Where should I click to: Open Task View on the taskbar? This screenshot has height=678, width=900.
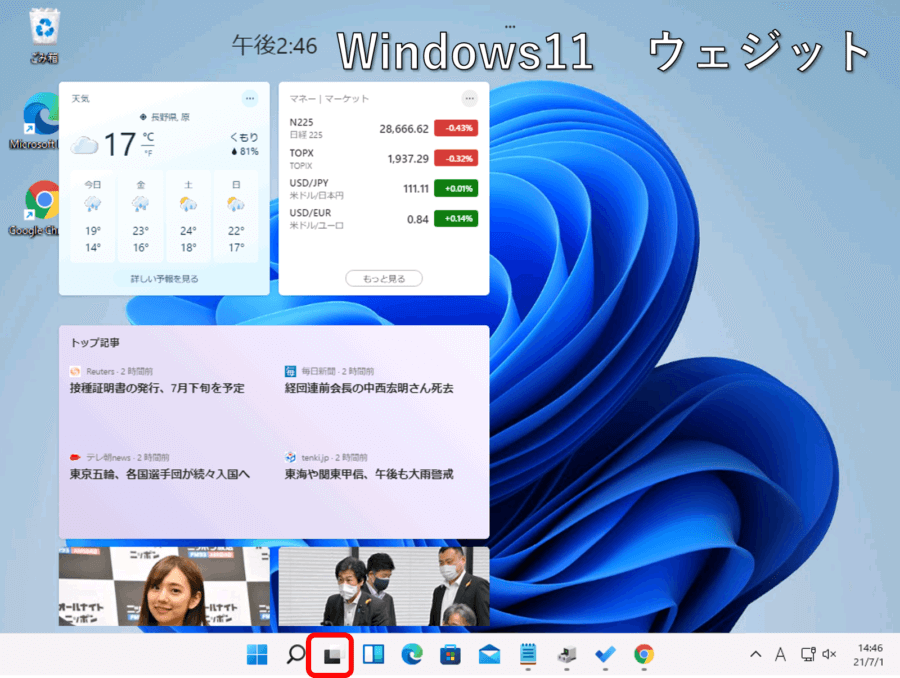click(x=333, y=654)
